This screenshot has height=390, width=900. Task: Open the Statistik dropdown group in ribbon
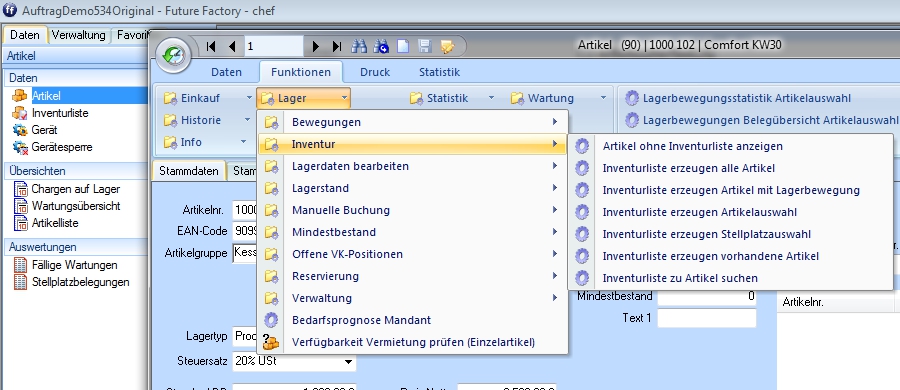point(453,98)
